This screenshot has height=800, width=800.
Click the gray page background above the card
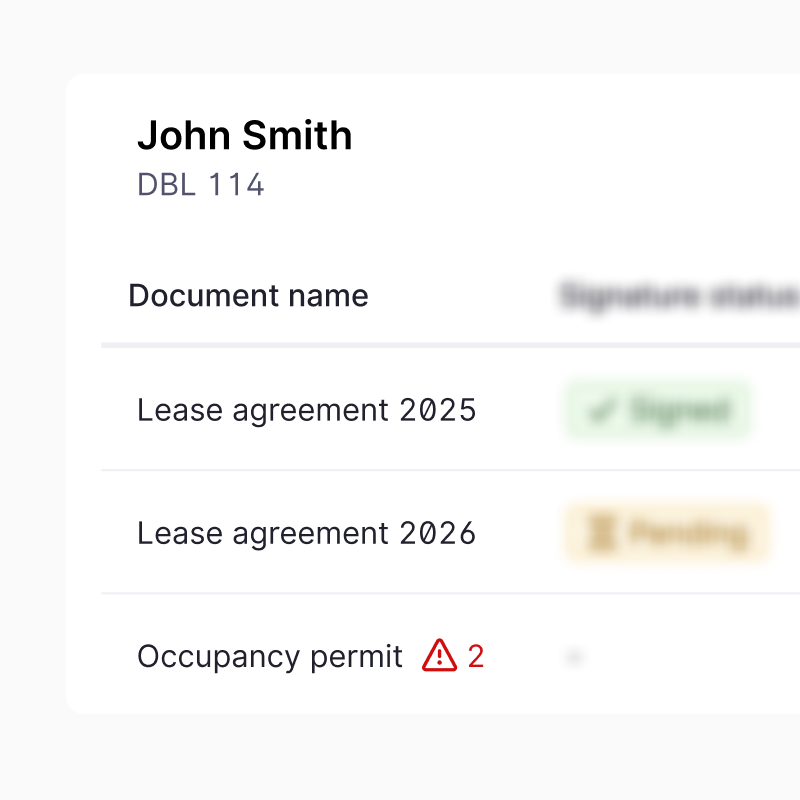[x=400, y=35]
